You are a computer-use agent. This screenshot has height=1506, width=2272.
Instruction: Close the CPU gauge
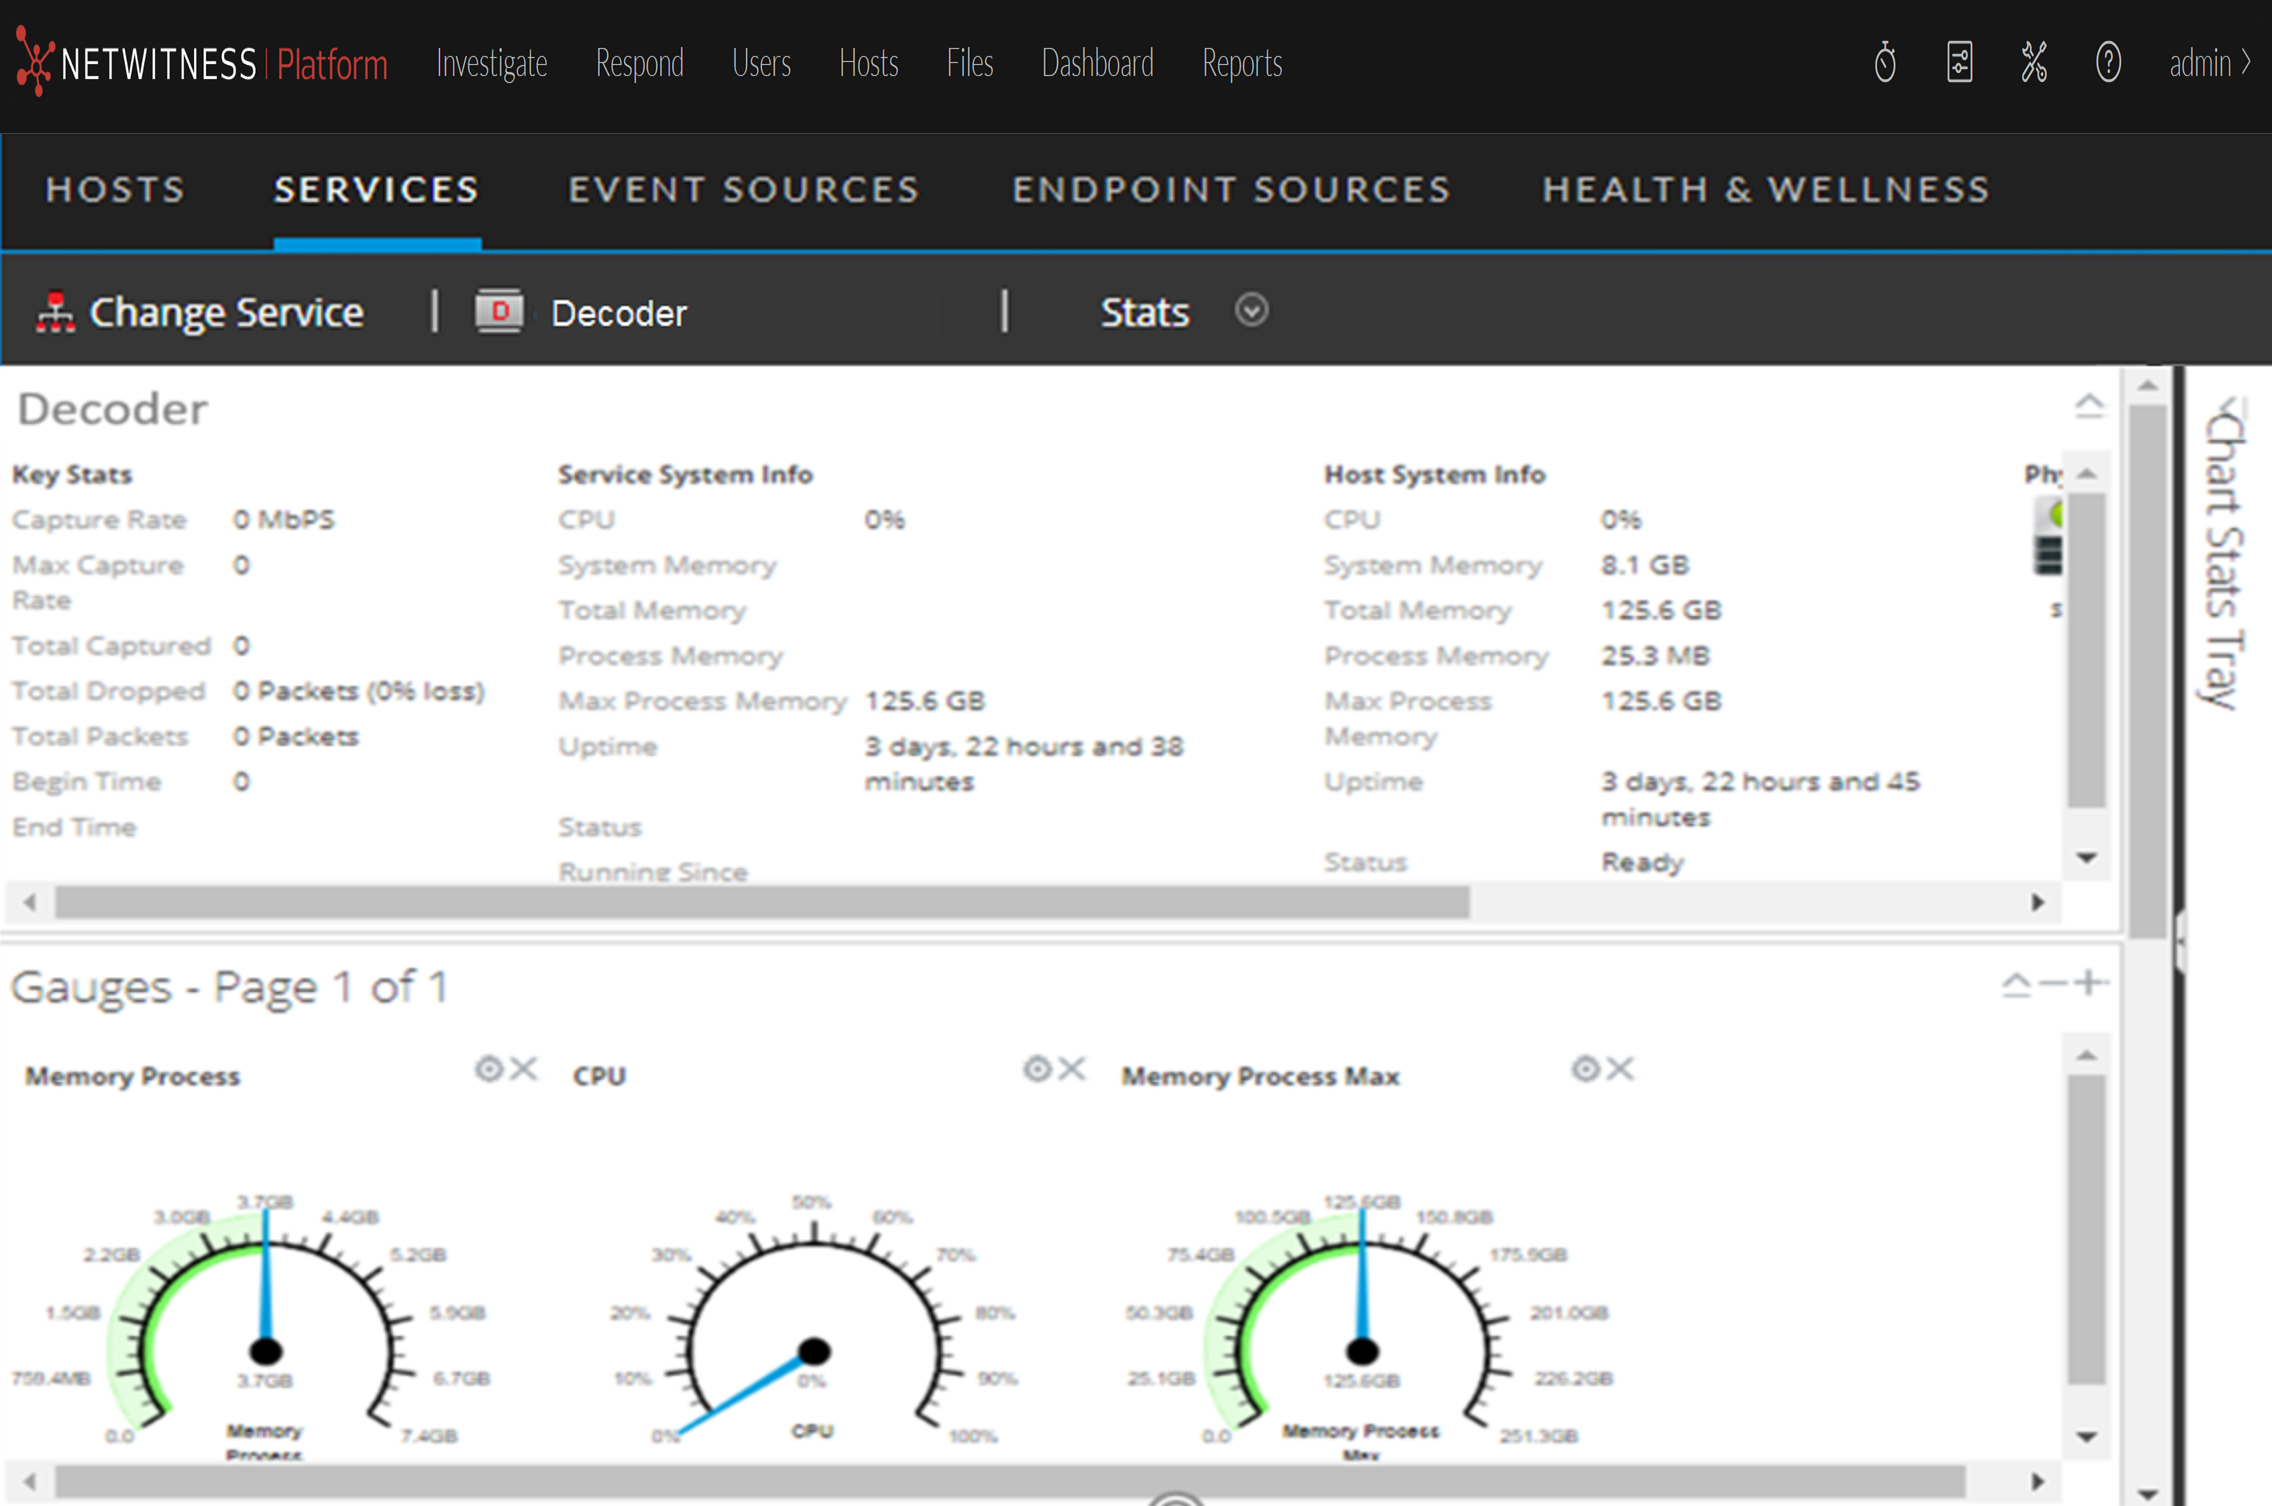[x=1072, y=1069]
